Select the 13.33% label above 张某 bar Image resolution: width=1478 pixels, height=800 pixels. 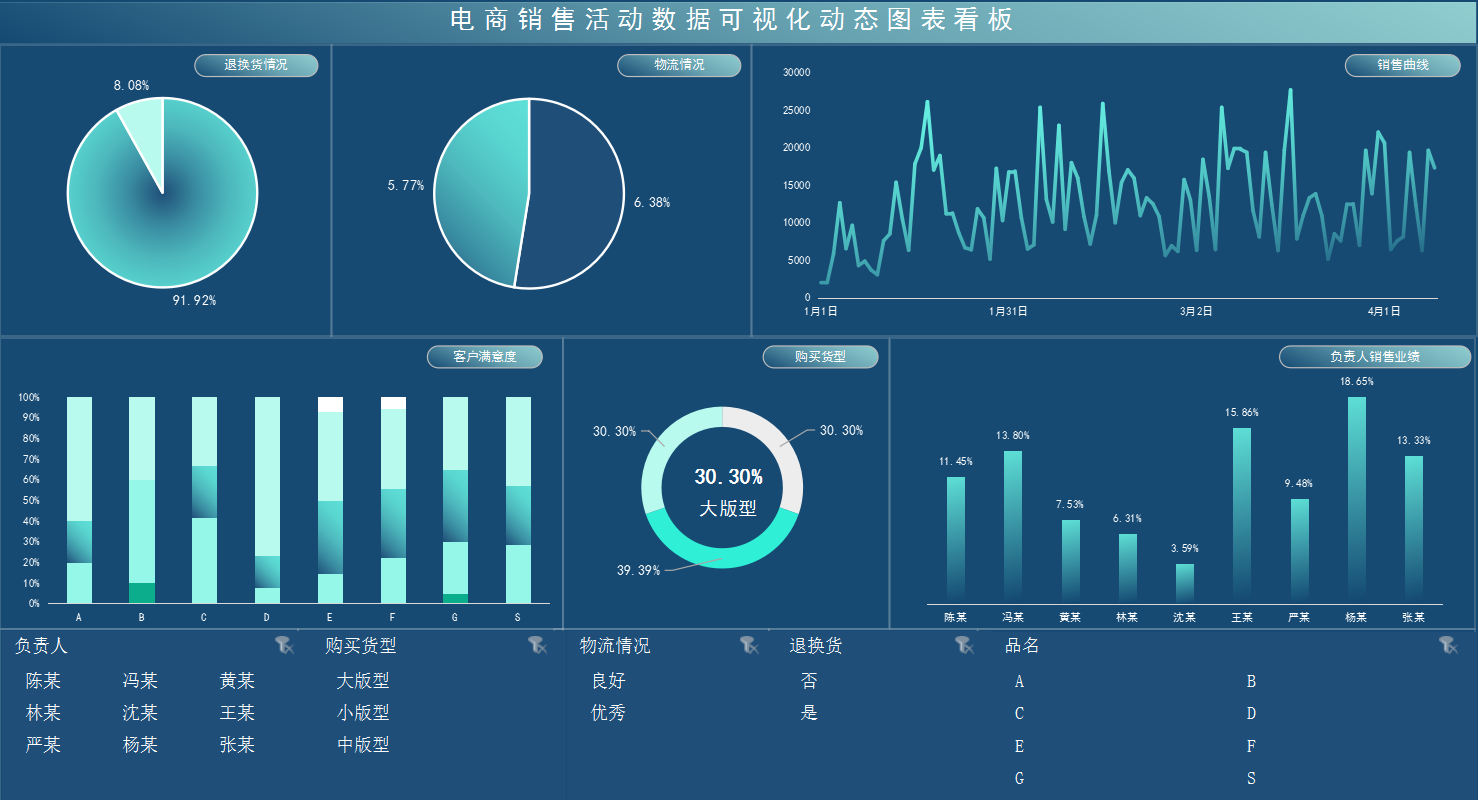tap(1414, 441)
